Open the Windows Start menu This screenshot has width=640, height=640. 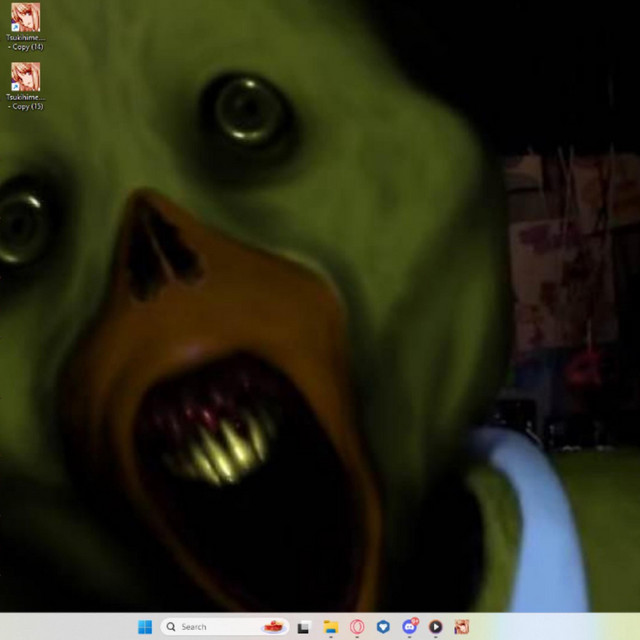pyautogui.click(x=145, y=627)
